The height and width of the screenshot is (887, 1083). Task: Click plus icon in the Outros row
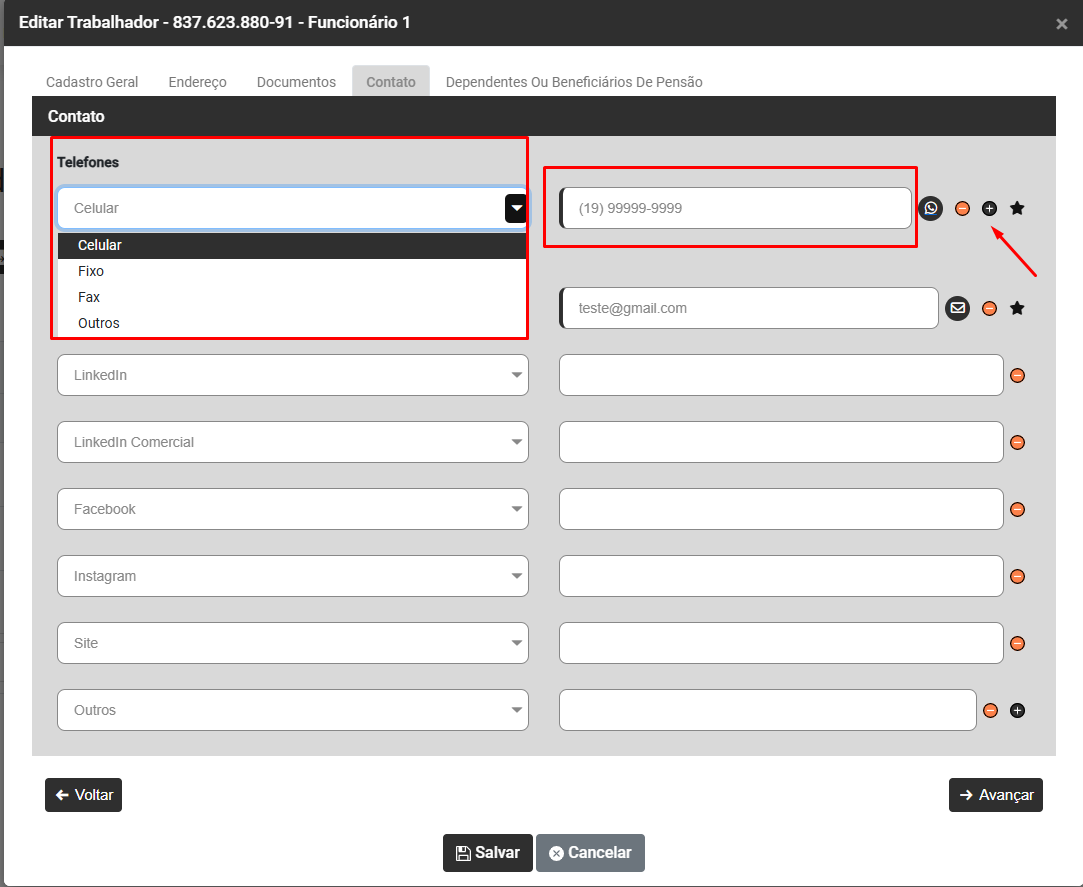(x=1017, y=710)
